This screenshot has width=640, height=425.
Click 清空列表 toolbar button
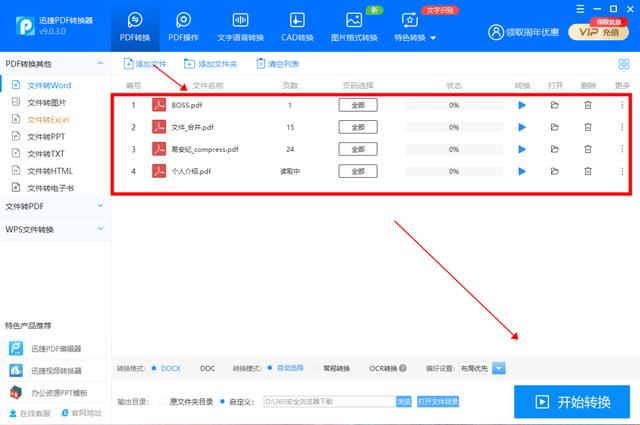pos(278,64)
